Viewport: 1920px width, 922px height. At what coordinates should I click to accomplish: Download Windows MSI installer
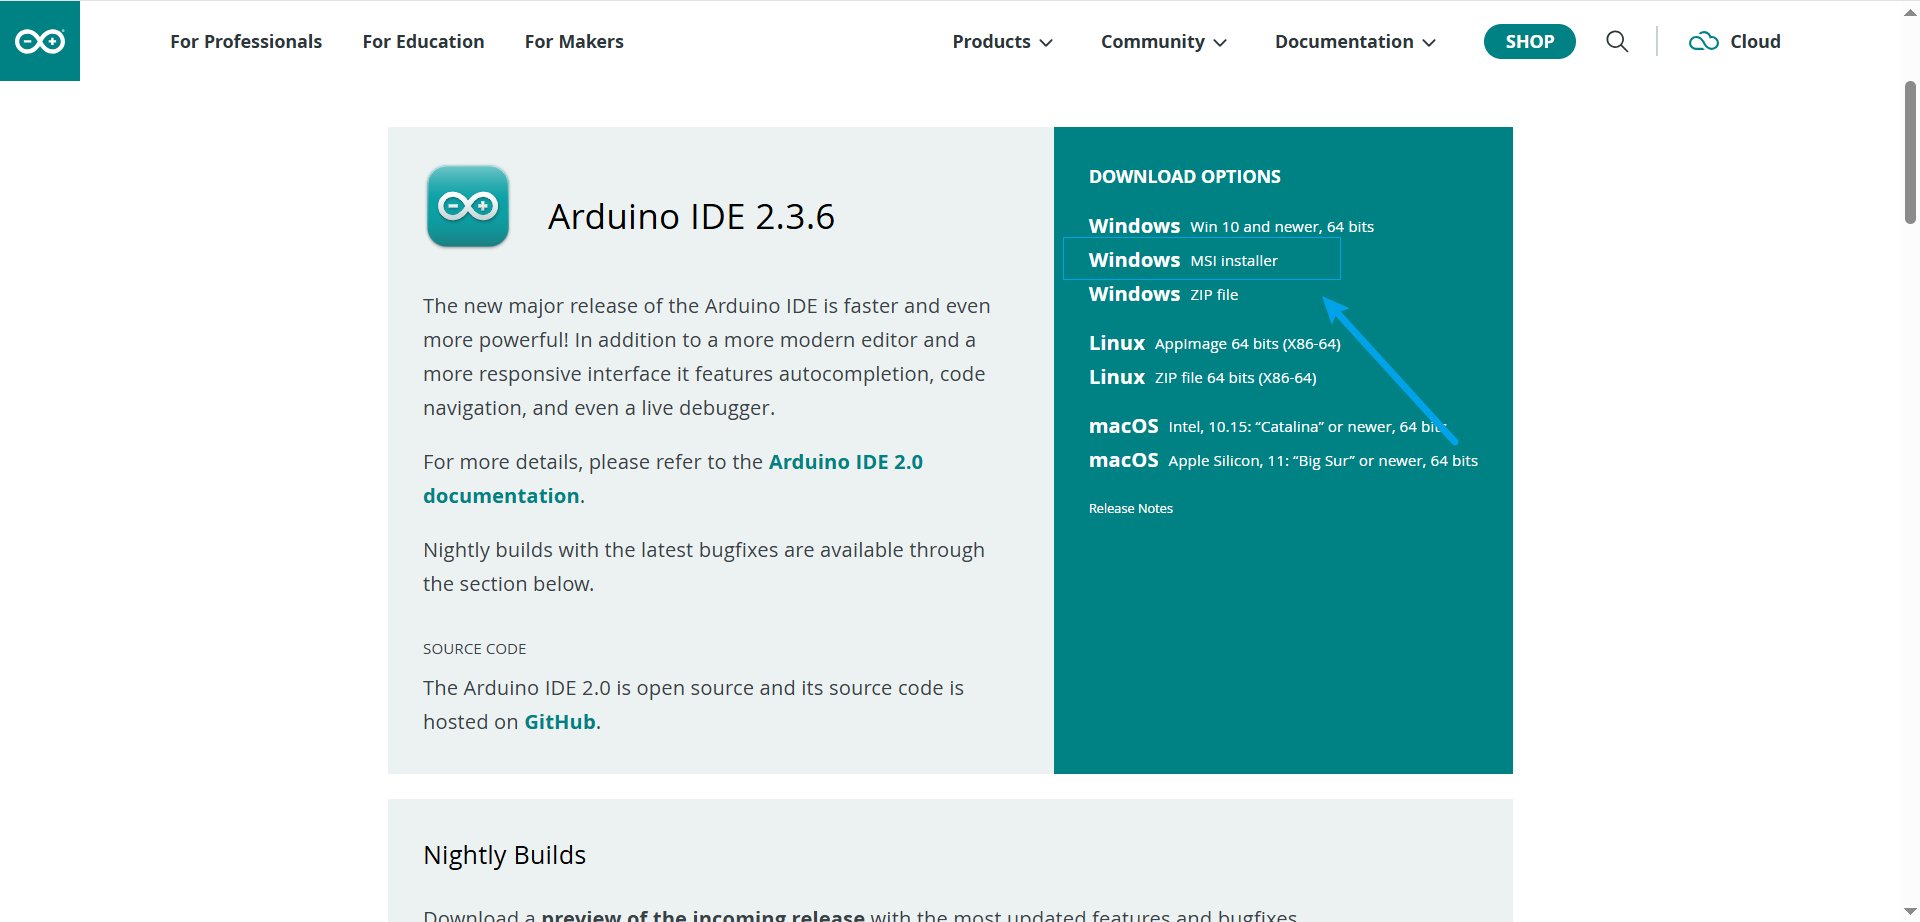[1183, 260]
